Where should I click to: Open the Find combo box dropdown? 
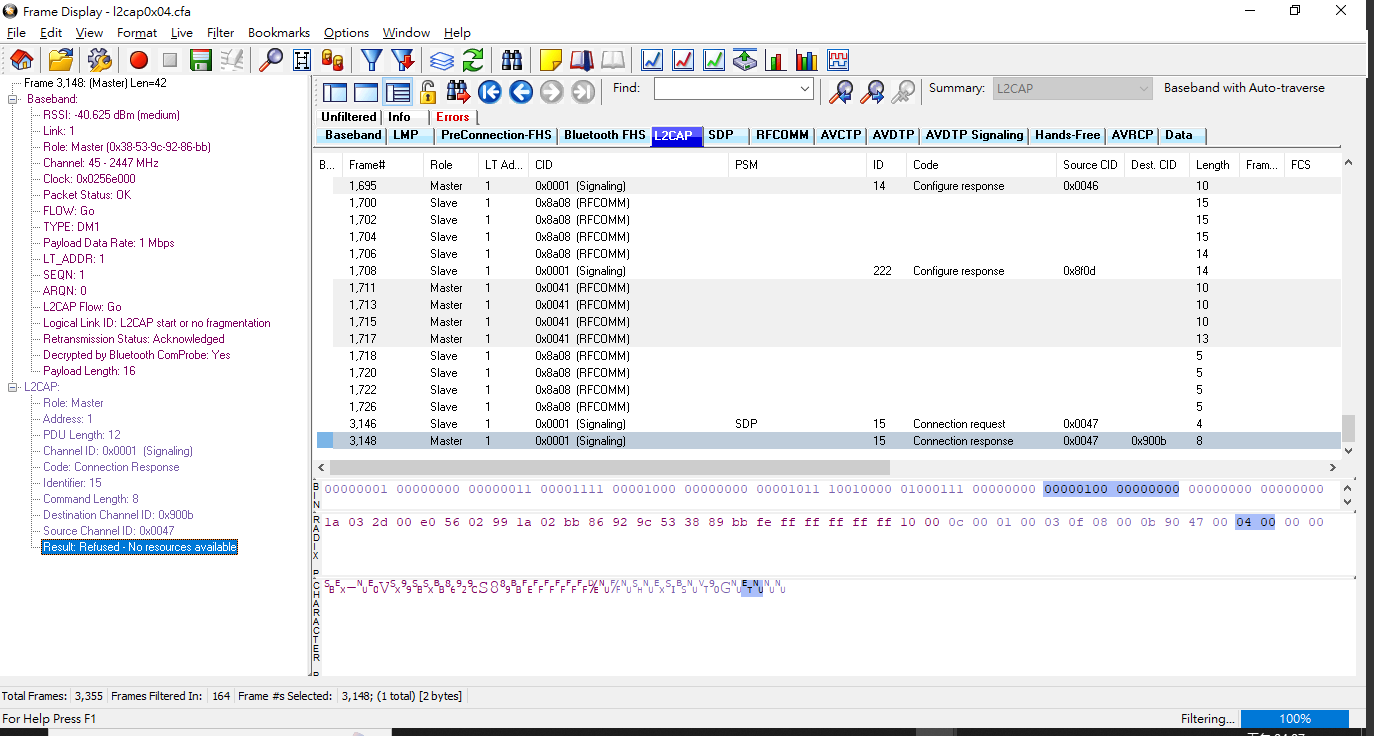coord(805,89)
